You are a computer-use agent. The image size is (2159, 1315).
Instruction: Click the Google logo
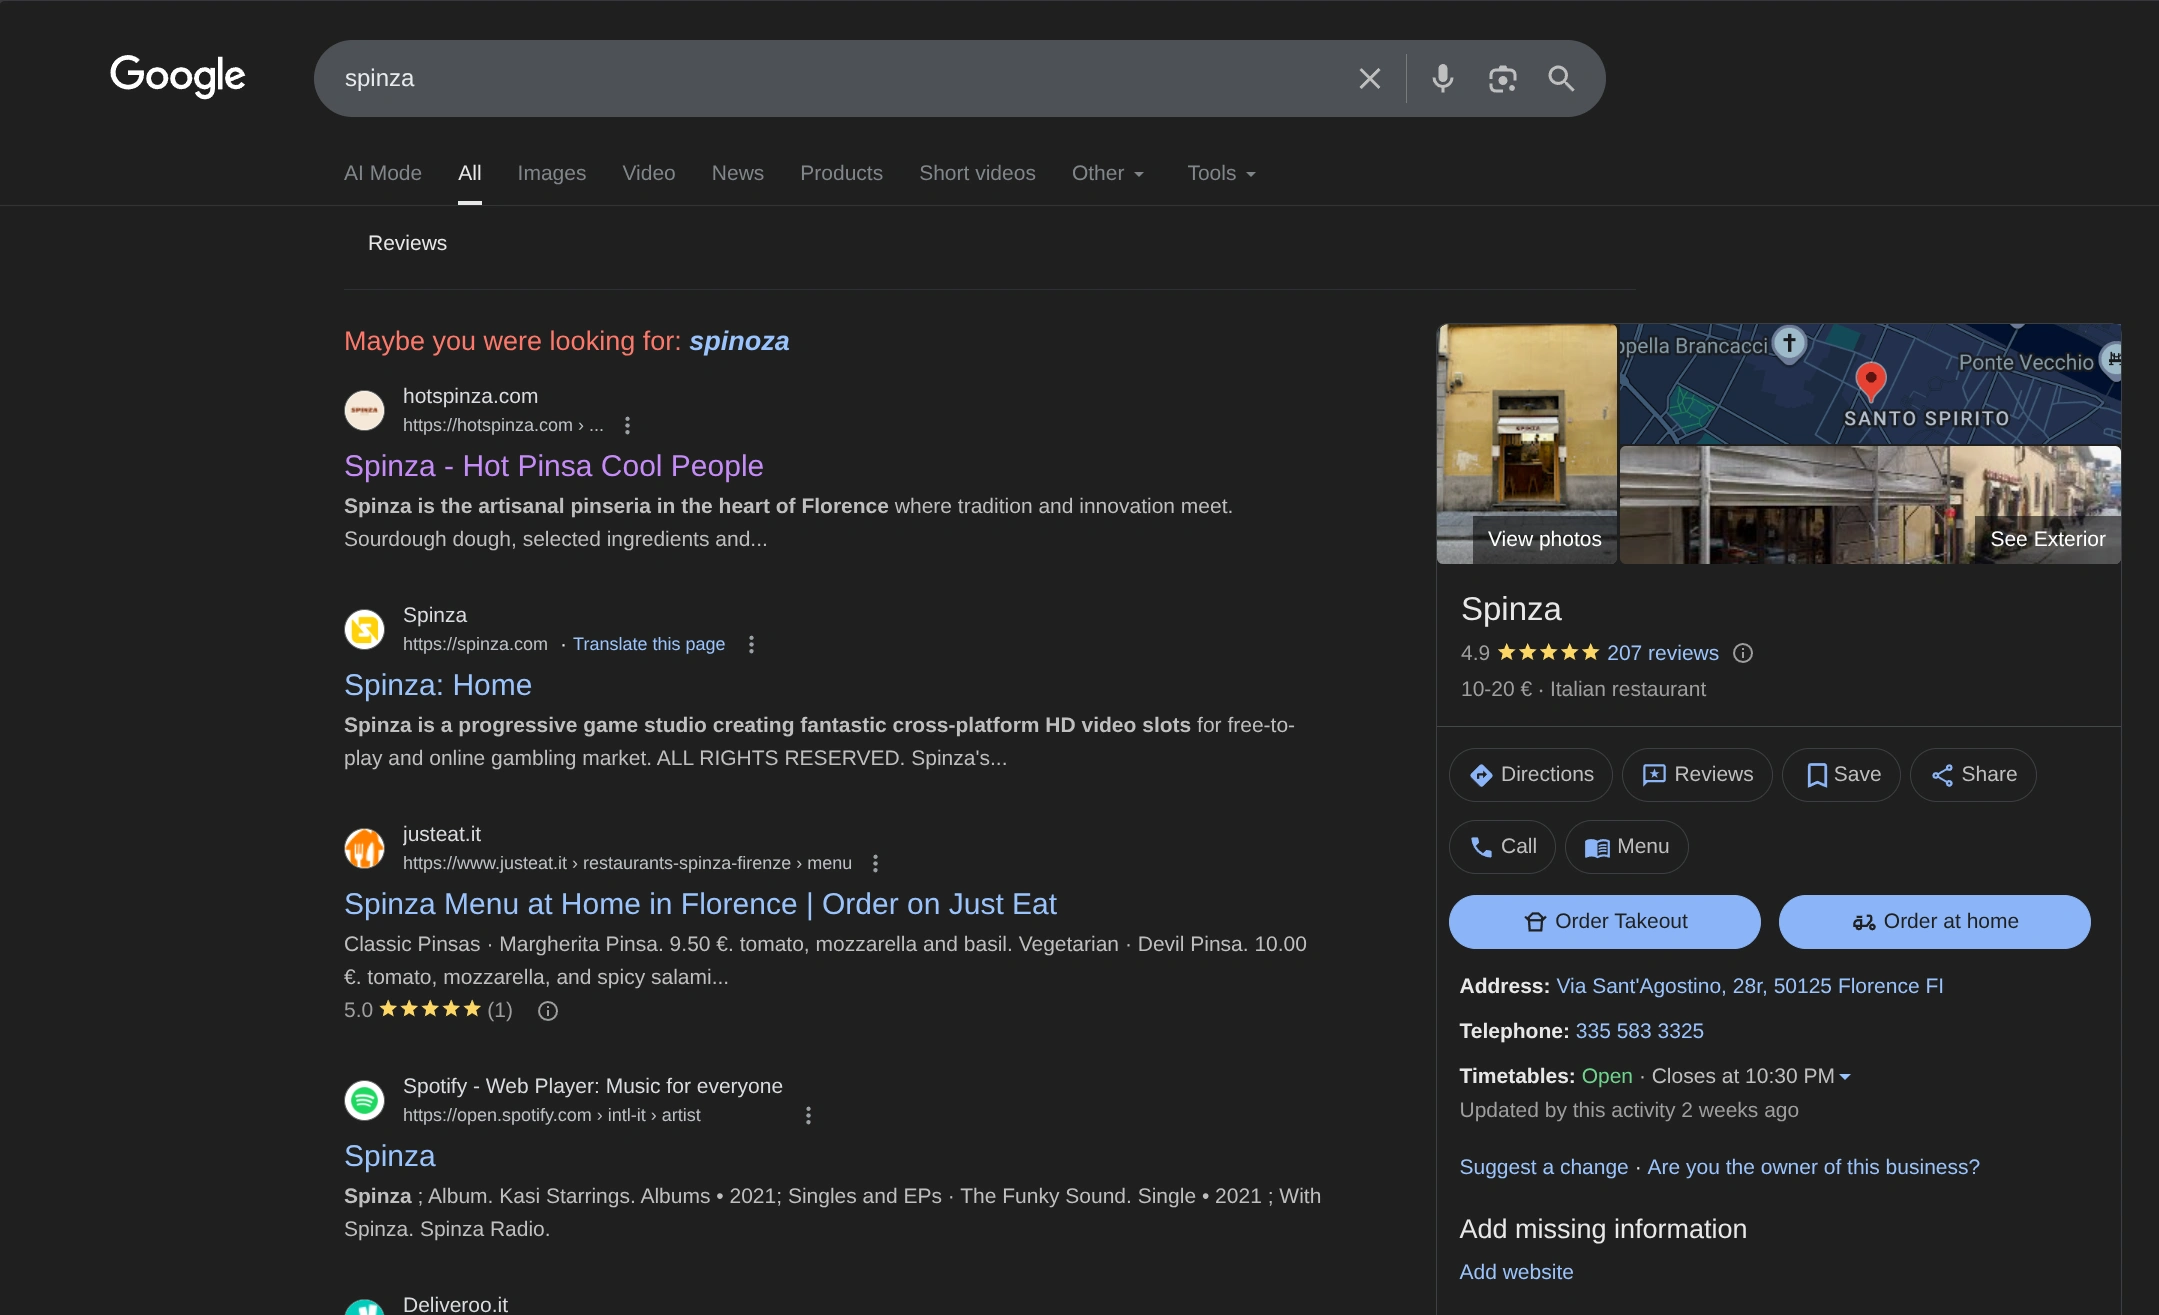coord(178,76)
